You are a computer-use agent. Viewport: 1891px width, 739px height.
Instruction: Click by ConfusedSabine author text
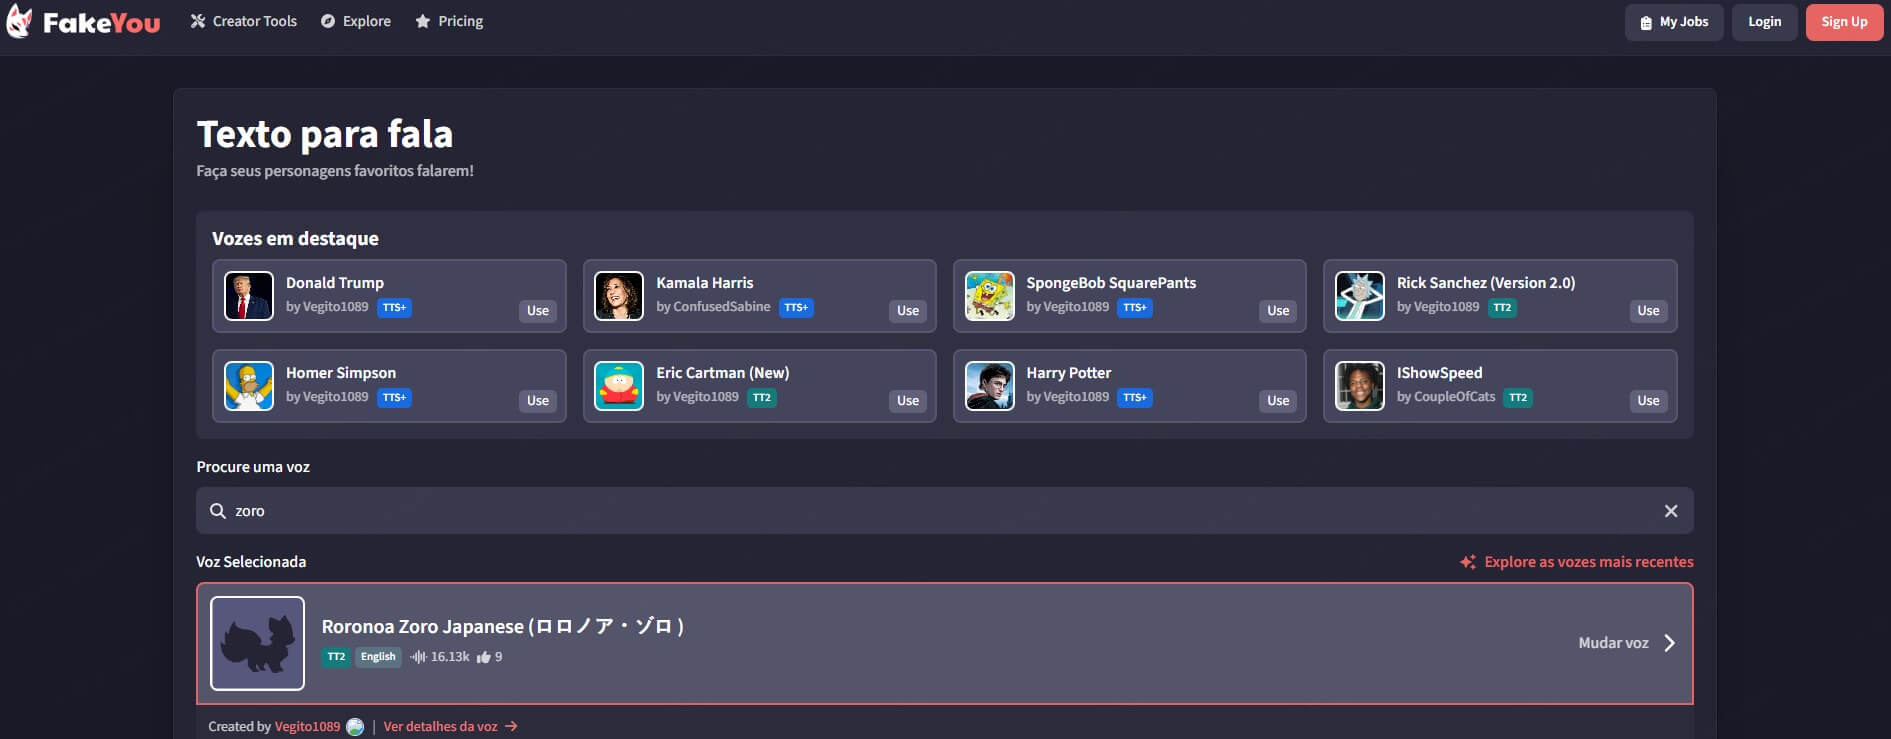tap(713, 307)
